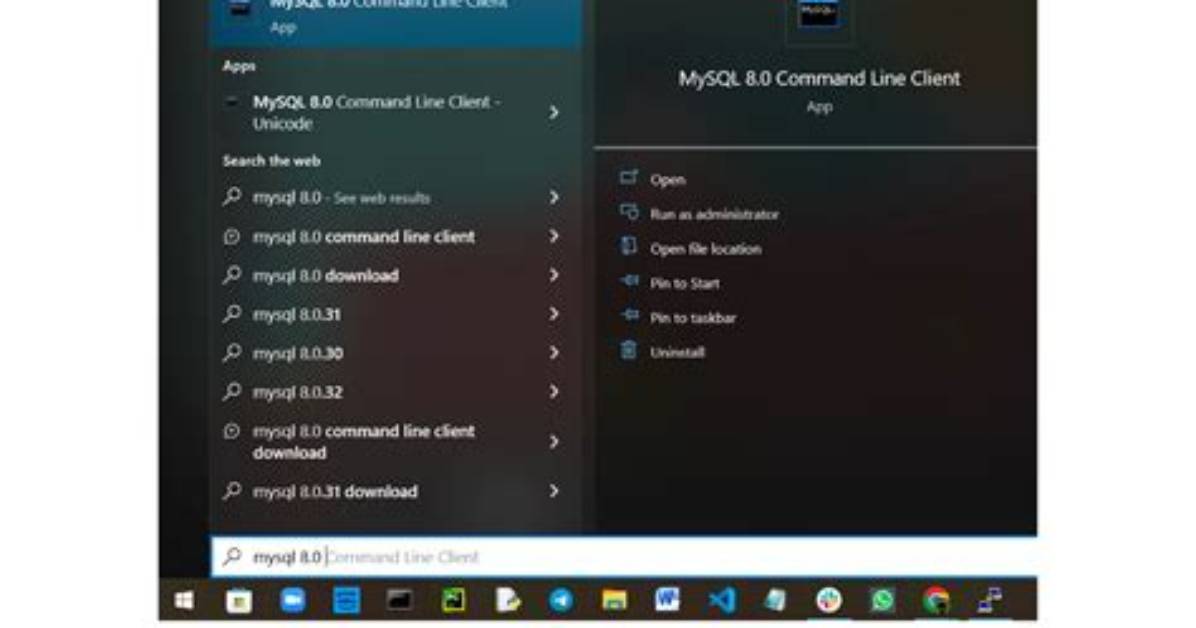Click the Open file location icon

pos(629,246)
